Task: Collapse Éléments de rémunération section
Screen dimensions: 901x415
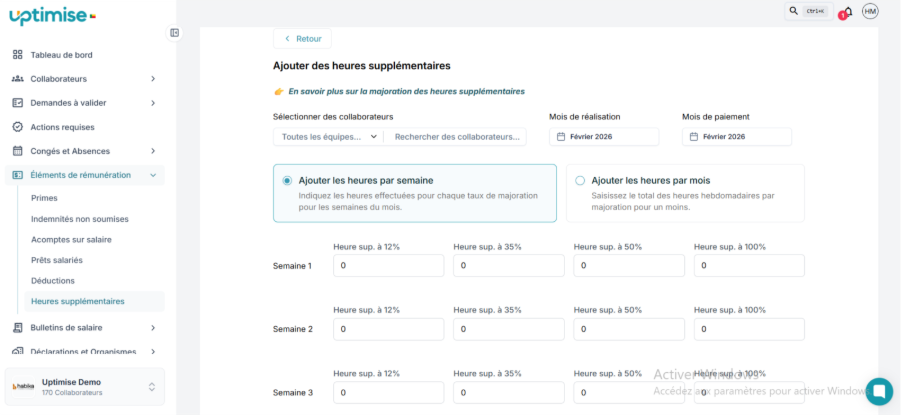Action: pos(153,175)
